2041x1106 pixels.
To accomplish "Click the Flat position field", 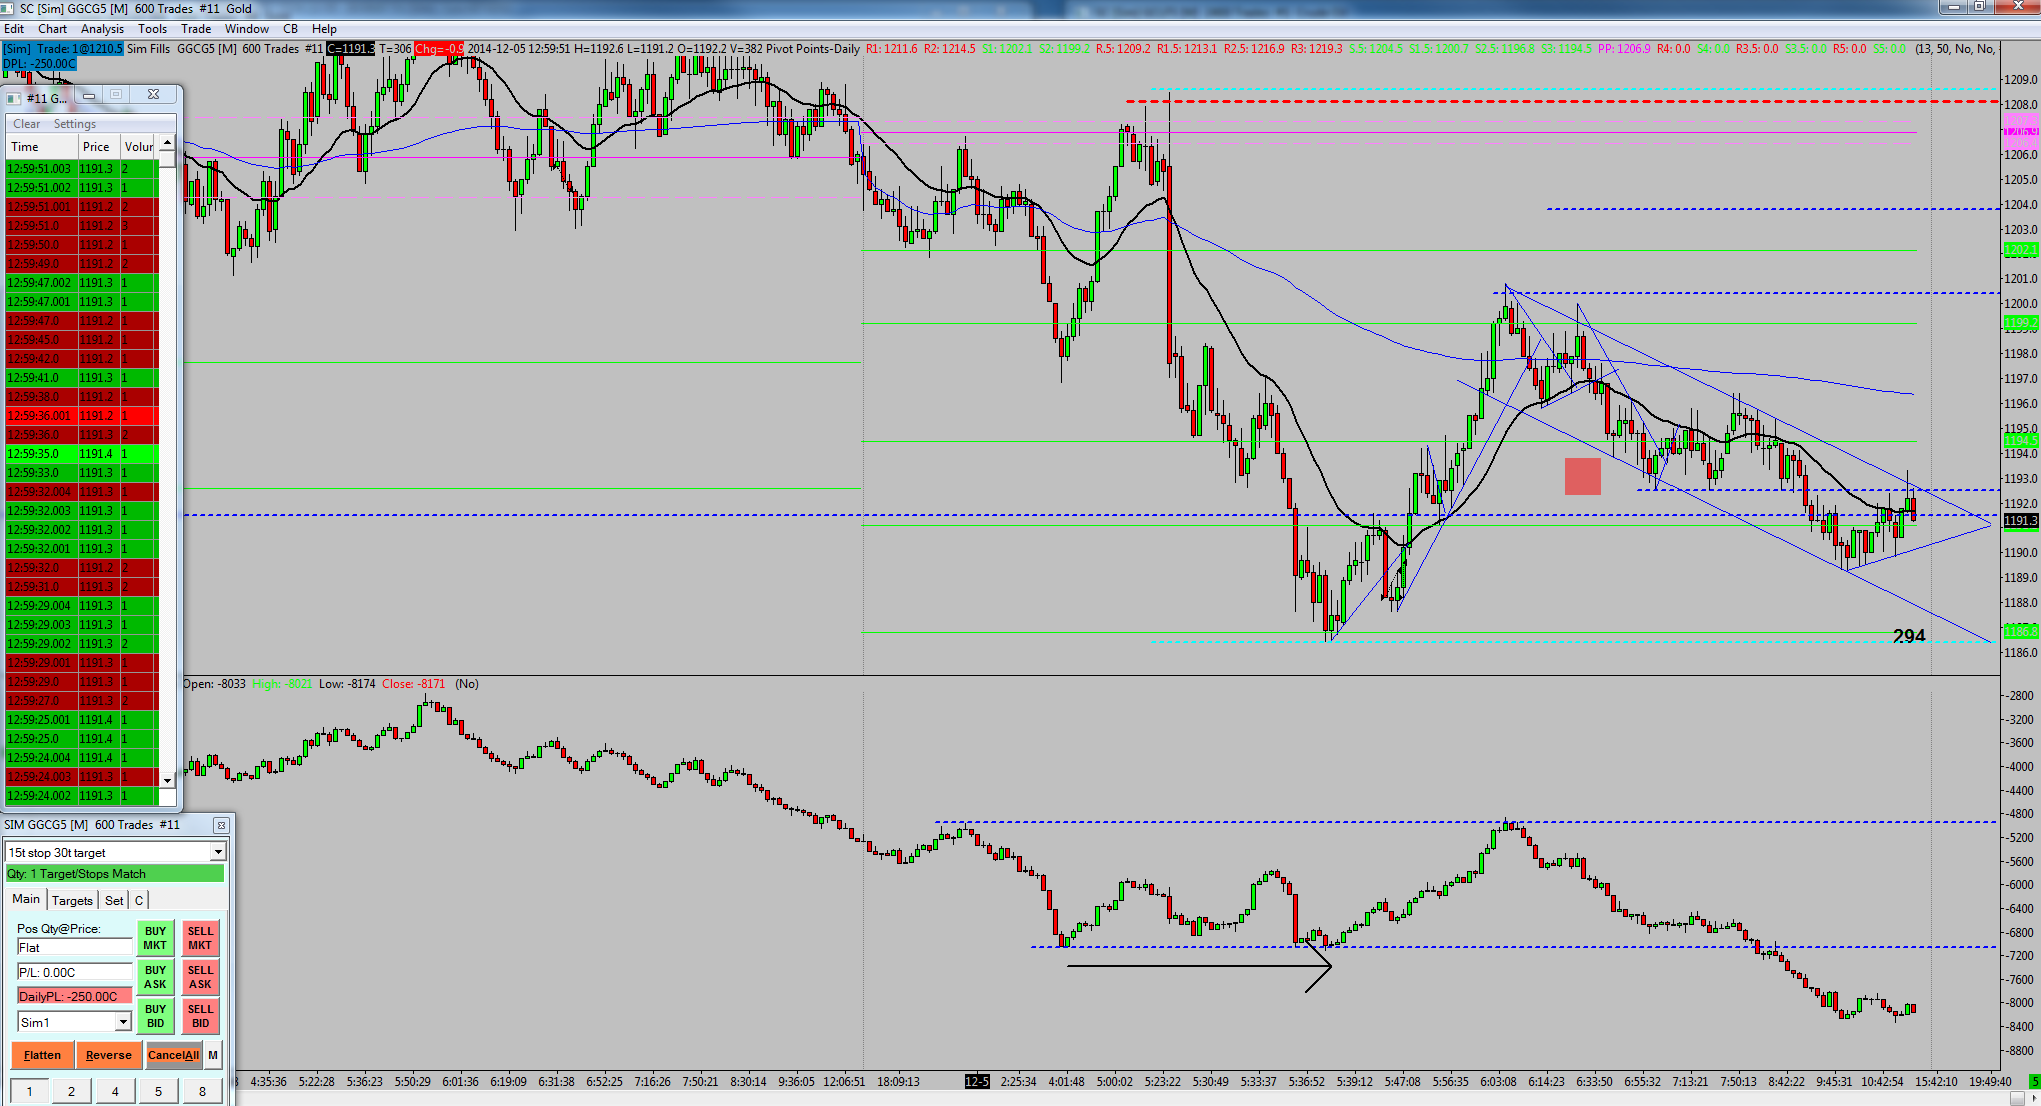I will click(75, 947).
